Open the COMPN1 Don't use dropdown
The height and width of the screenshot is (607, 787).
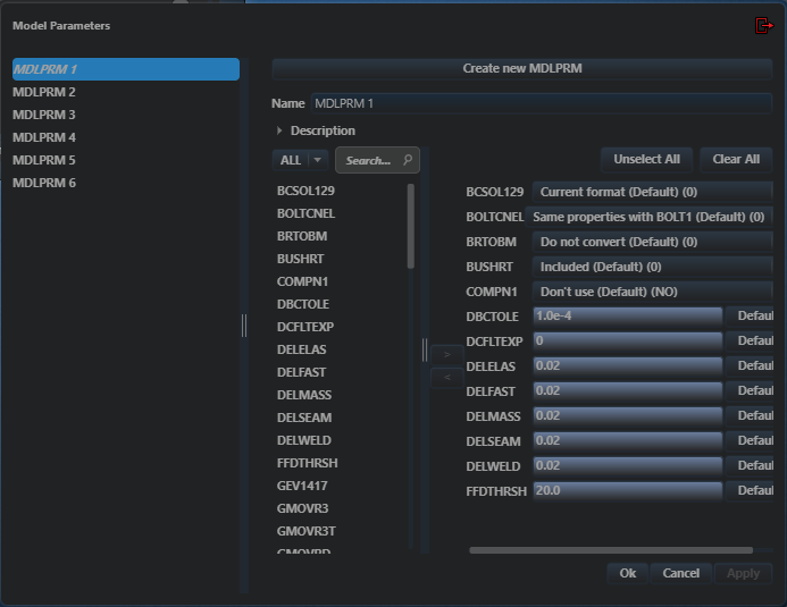pyautogui.click(x=652, y=292)
